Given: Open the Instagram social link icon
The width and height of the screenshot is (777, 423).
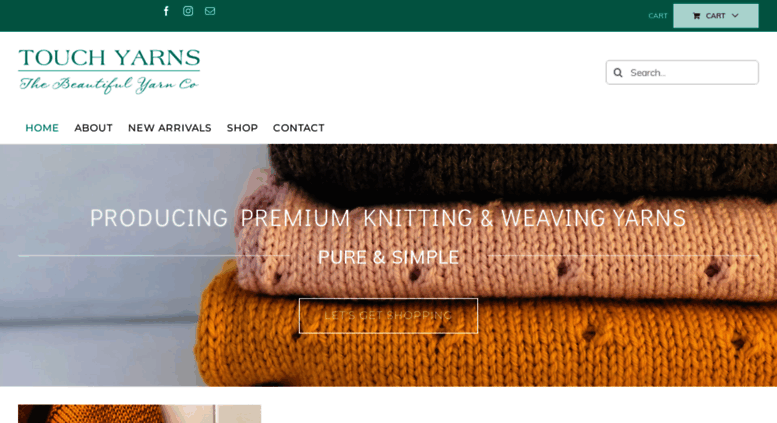Looking at the screenshot, I should coord(188,11).
